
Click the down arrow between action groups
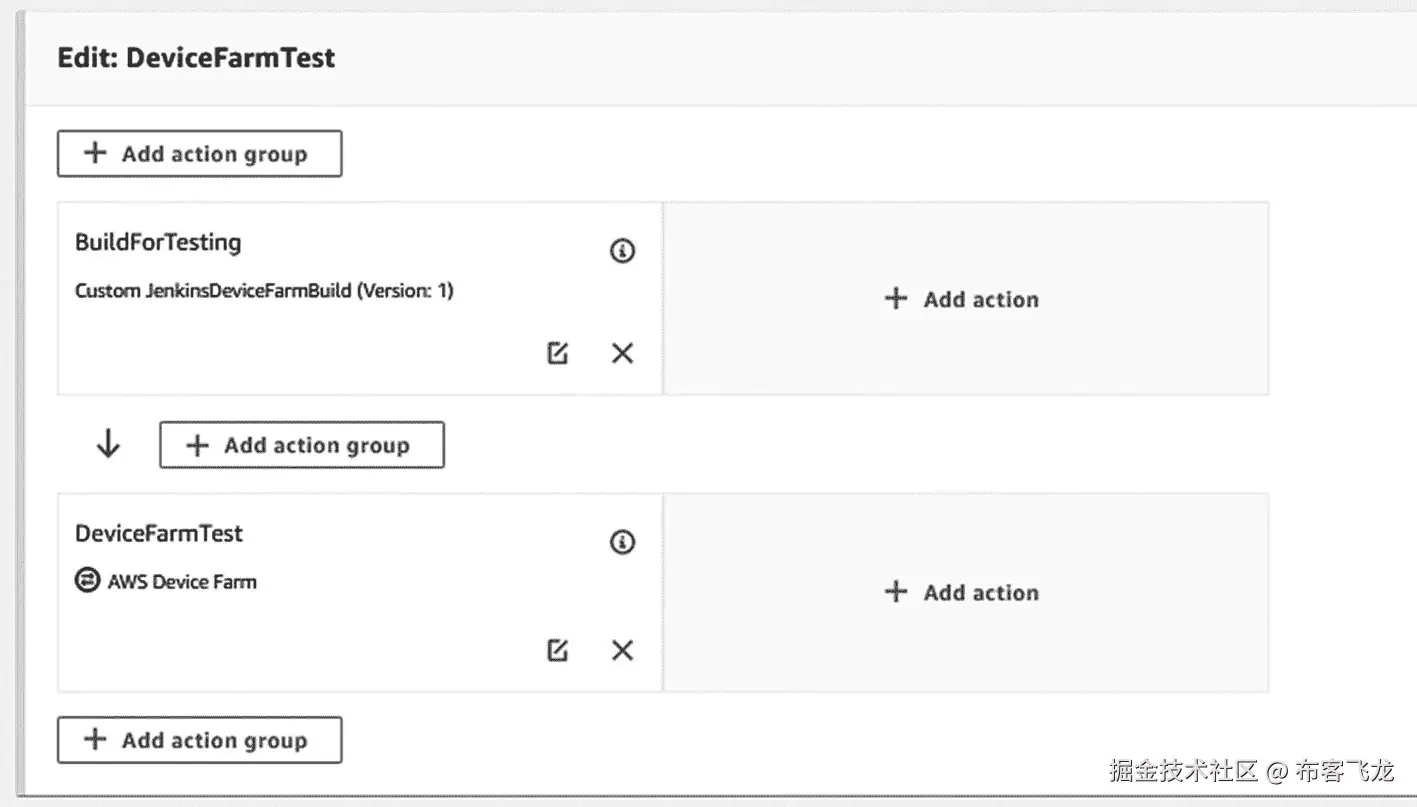click(108, 445)
